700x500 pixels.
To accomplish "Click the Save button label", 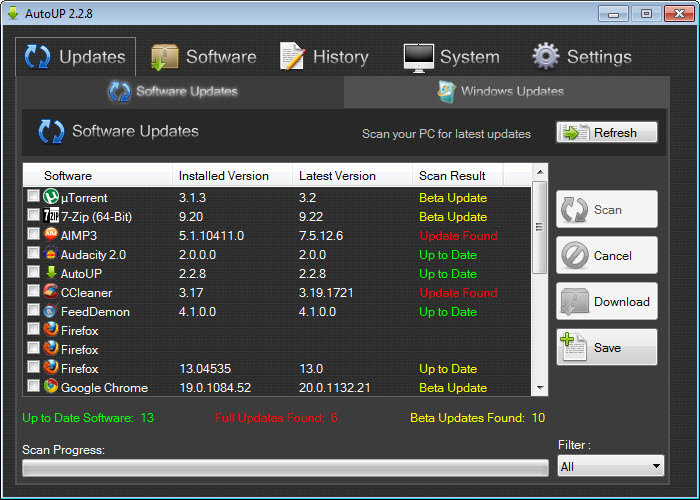I will (x=607, y=348).
